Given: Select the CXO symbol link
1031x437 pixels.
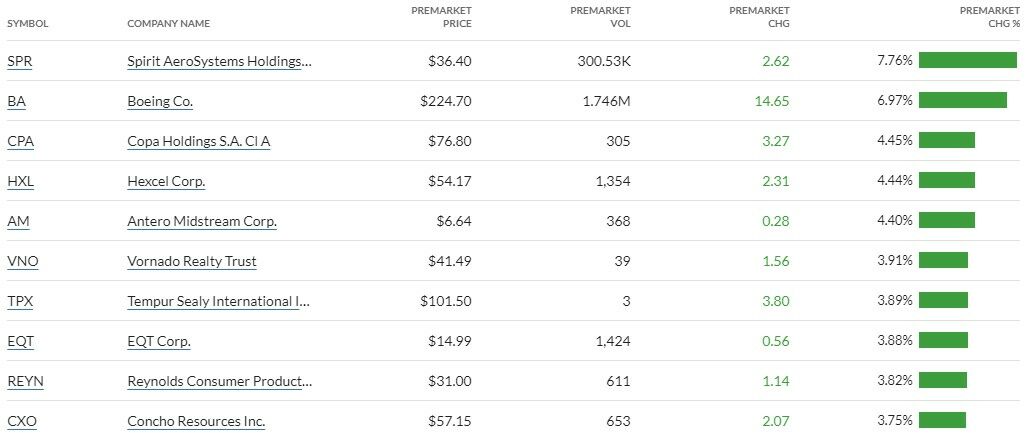Looking at the screenshot, I should (x=22, y=421).
